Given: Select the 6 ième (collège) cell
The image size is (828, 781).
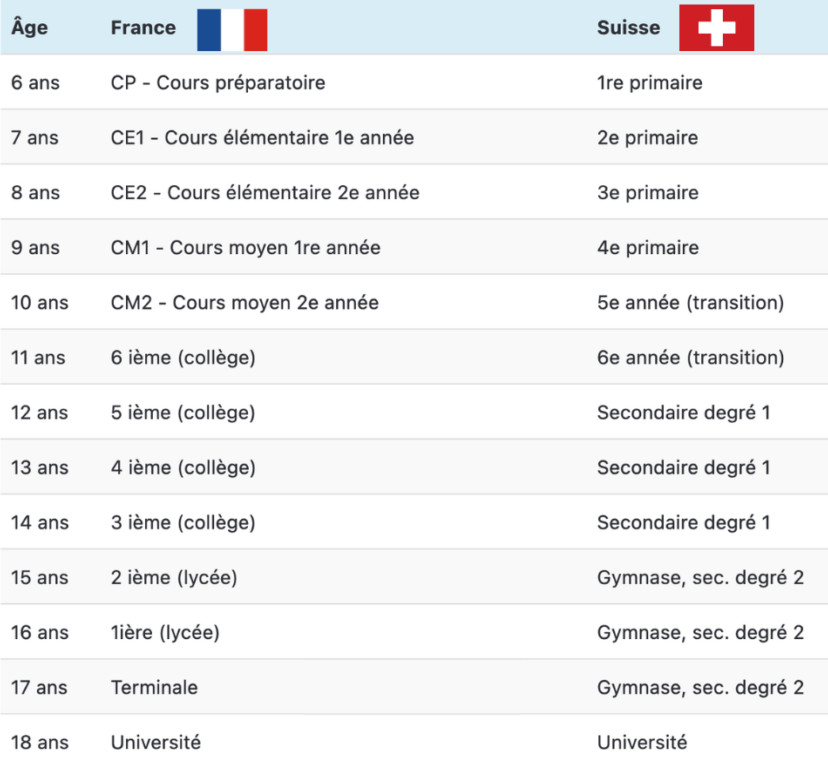Looking at the screenshot, I should pos(183,358).
